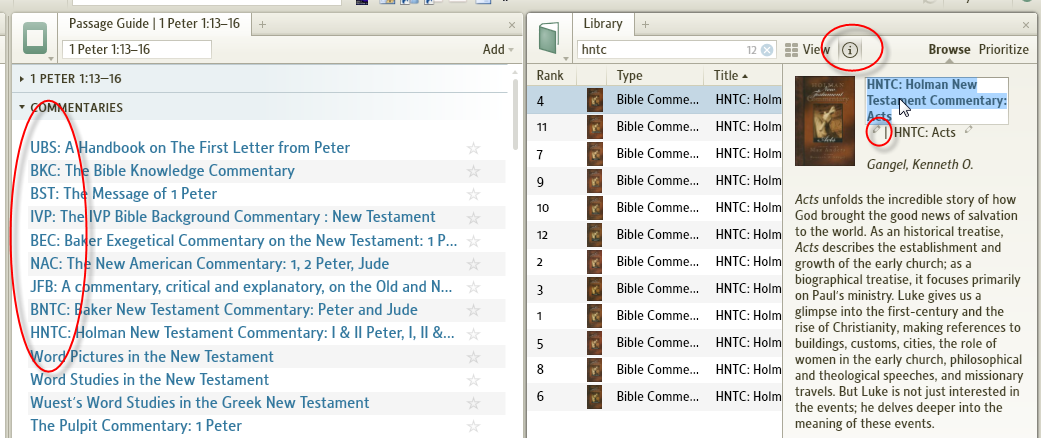Sort library by the Rank column

(550, 76)
